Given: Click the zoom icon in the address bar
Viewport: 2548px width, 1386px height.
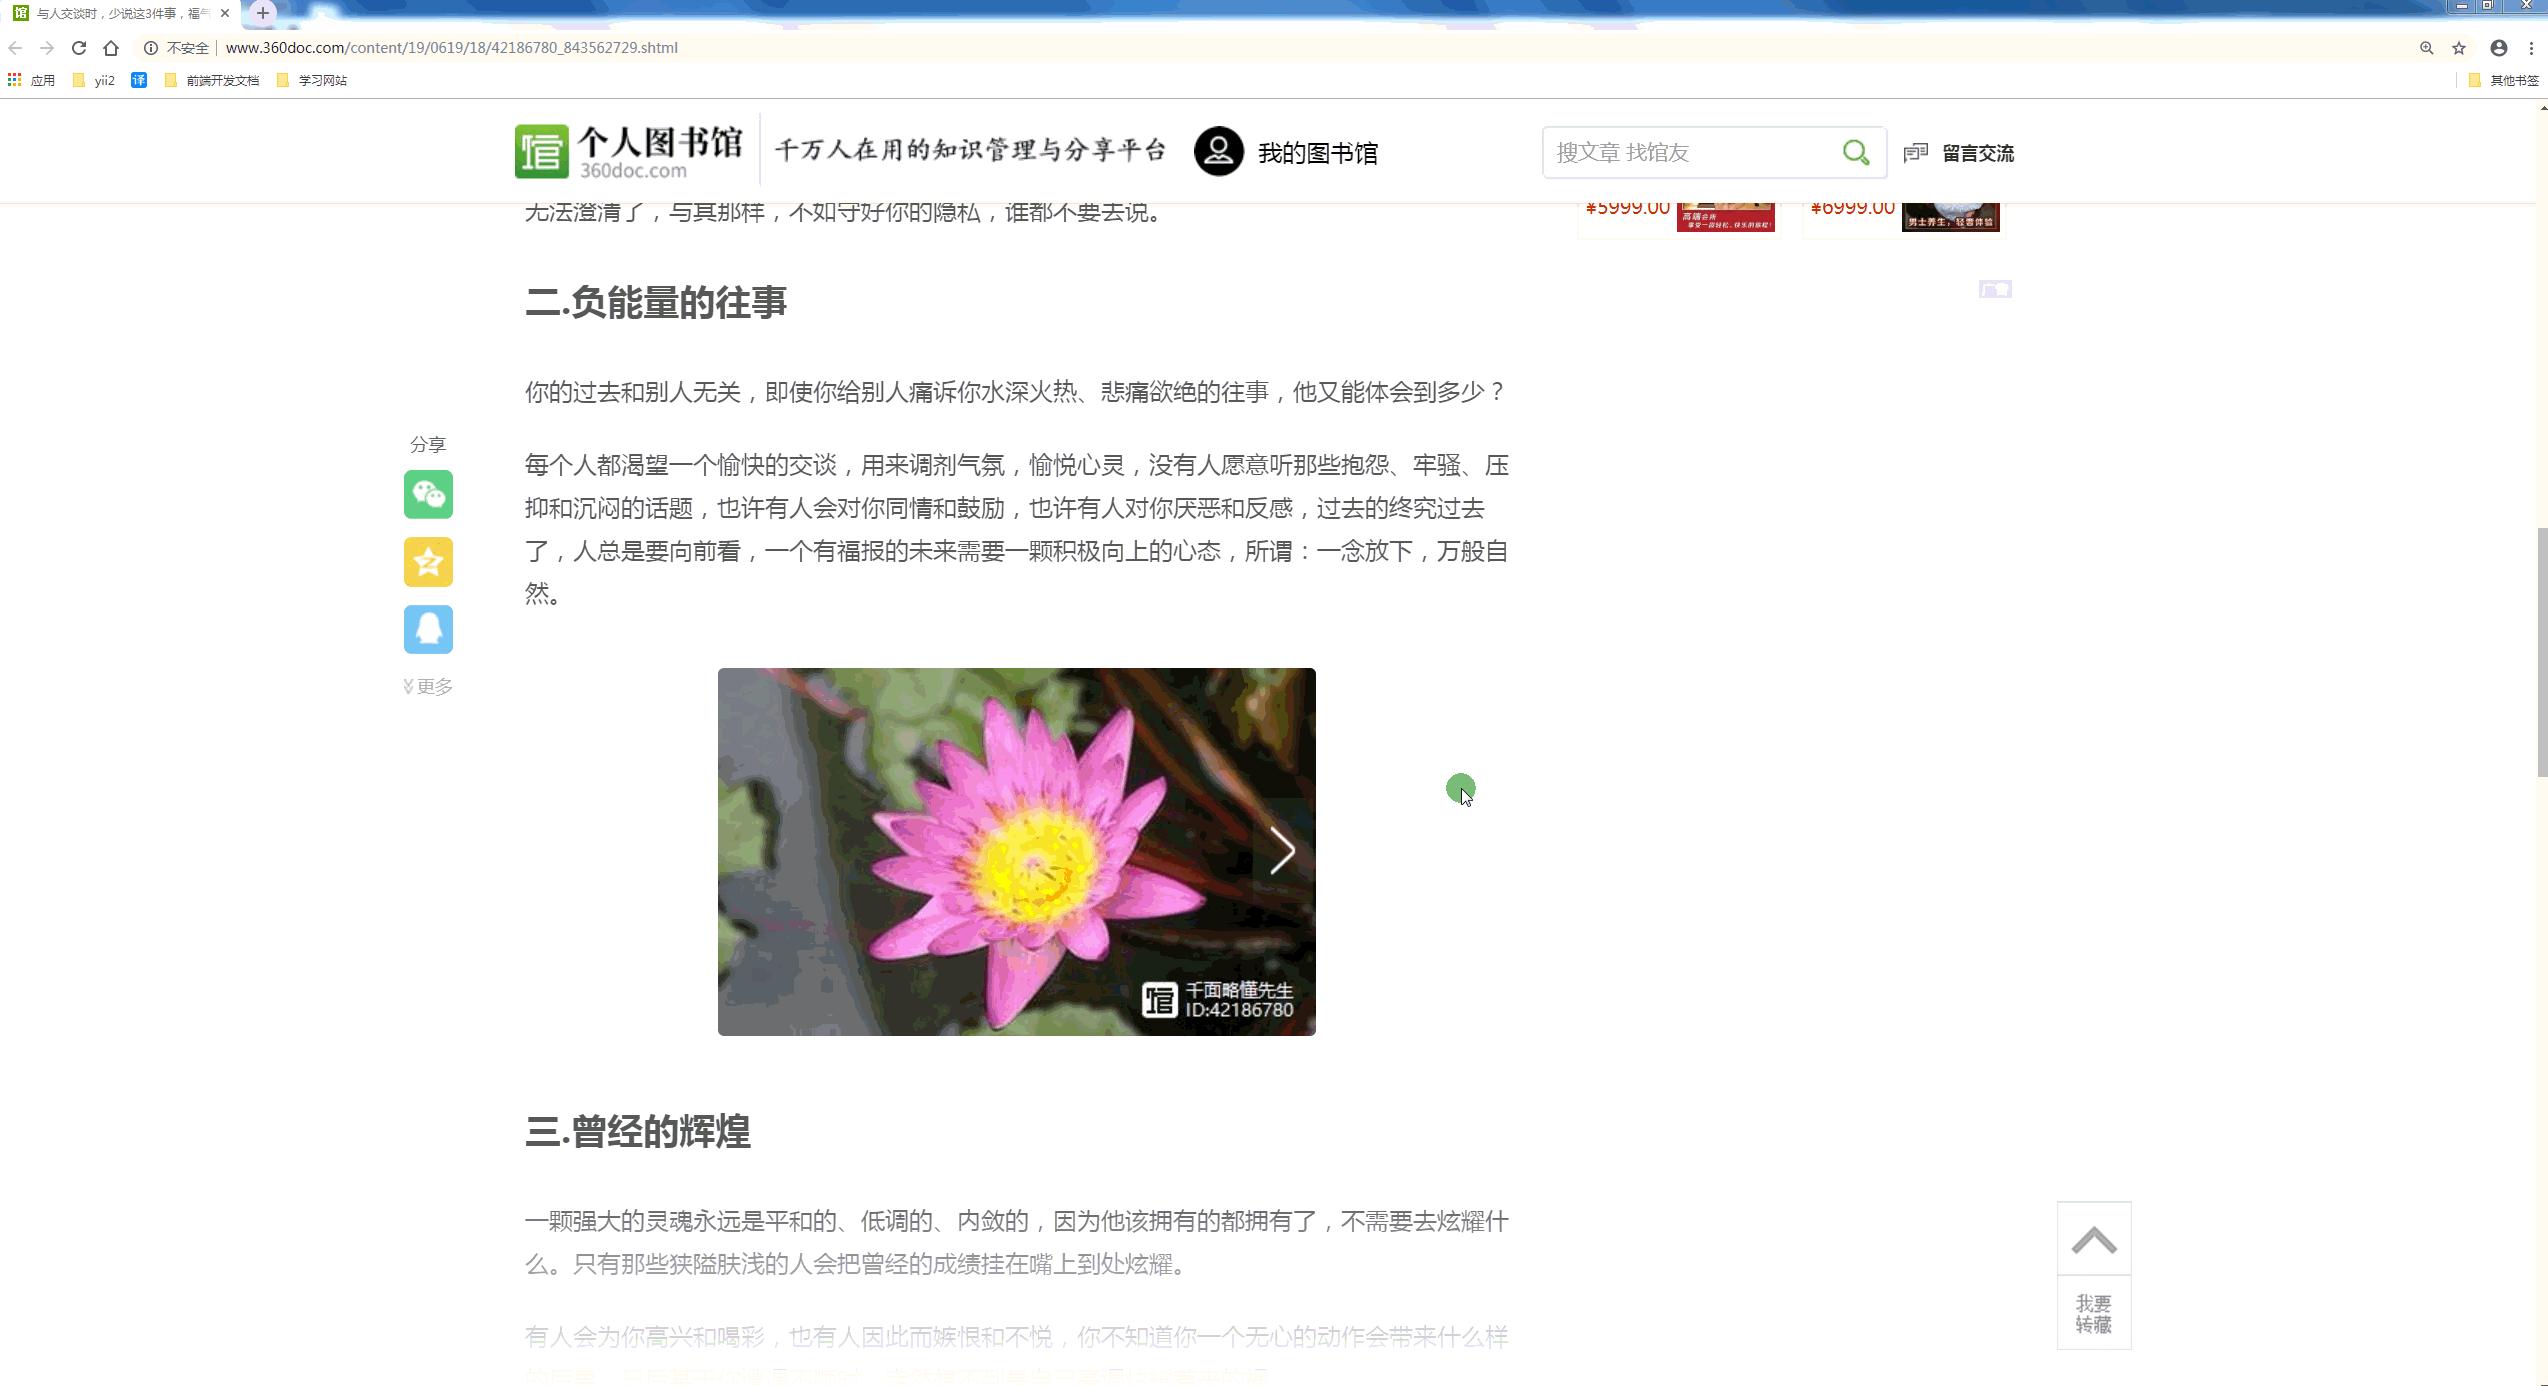Looking at the screenshot, I should [x=2426, y=47].
